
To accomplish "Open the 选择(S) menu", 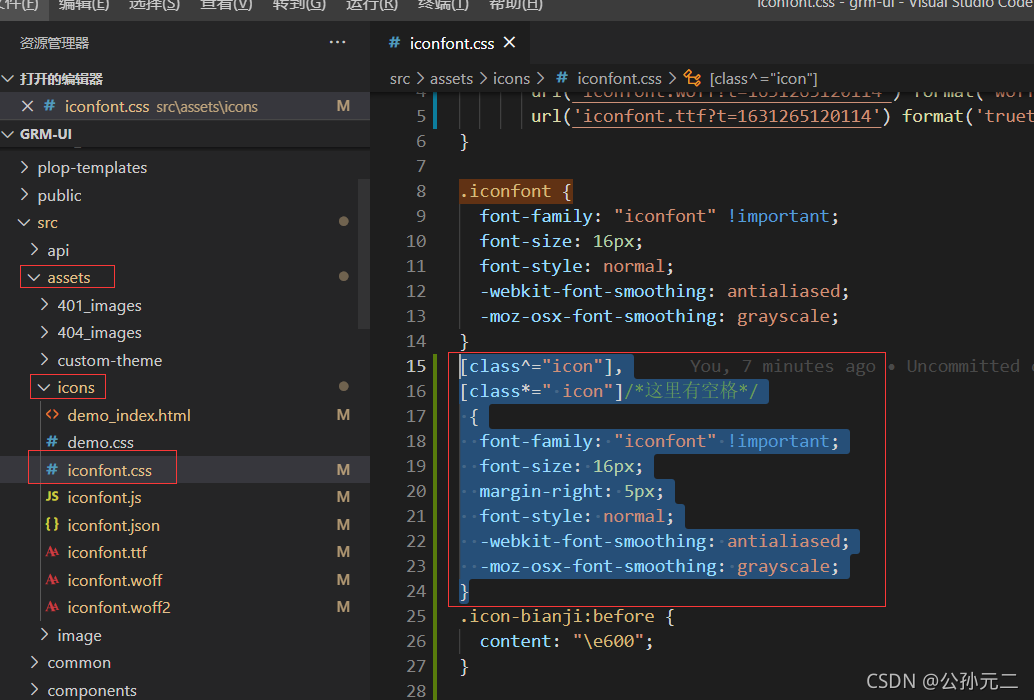I will tap(154, 5).
